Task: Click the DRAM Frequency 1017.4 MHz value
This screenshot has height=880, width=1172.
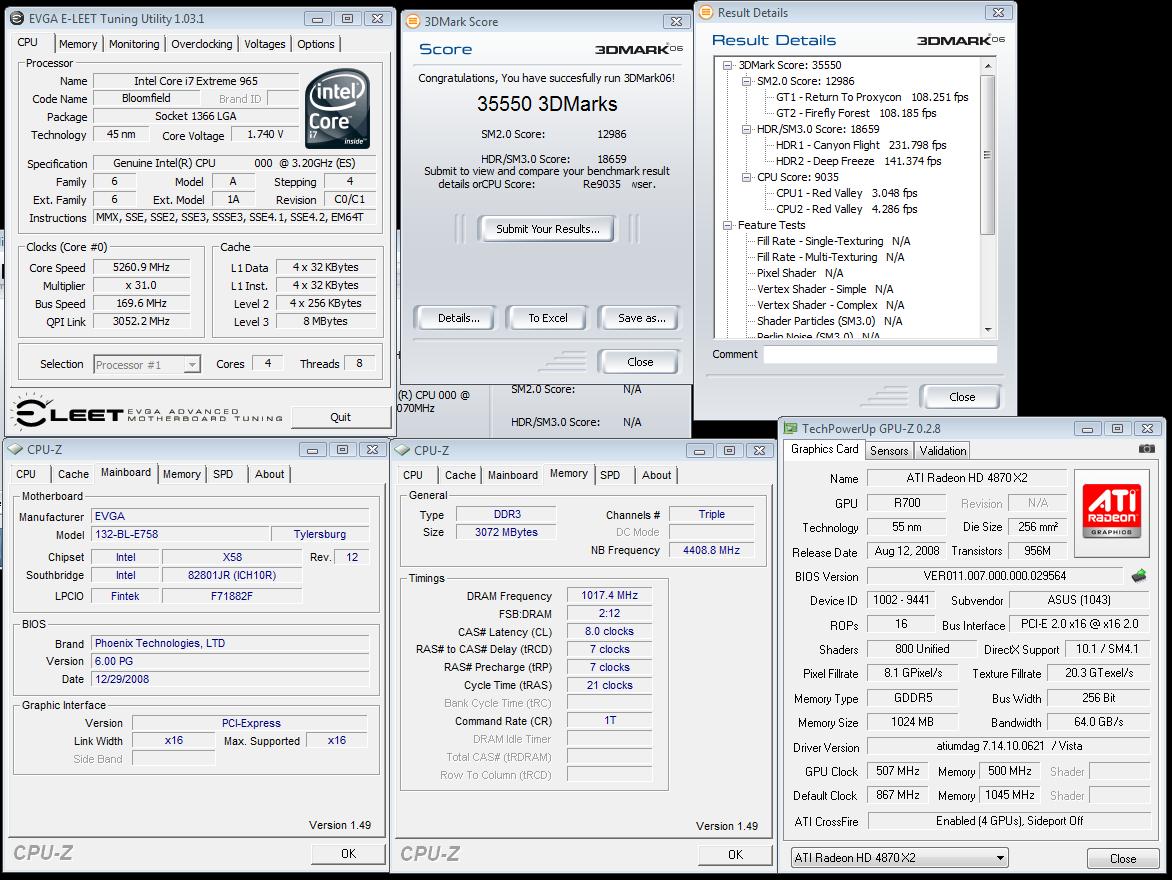Action: [610, 595]
